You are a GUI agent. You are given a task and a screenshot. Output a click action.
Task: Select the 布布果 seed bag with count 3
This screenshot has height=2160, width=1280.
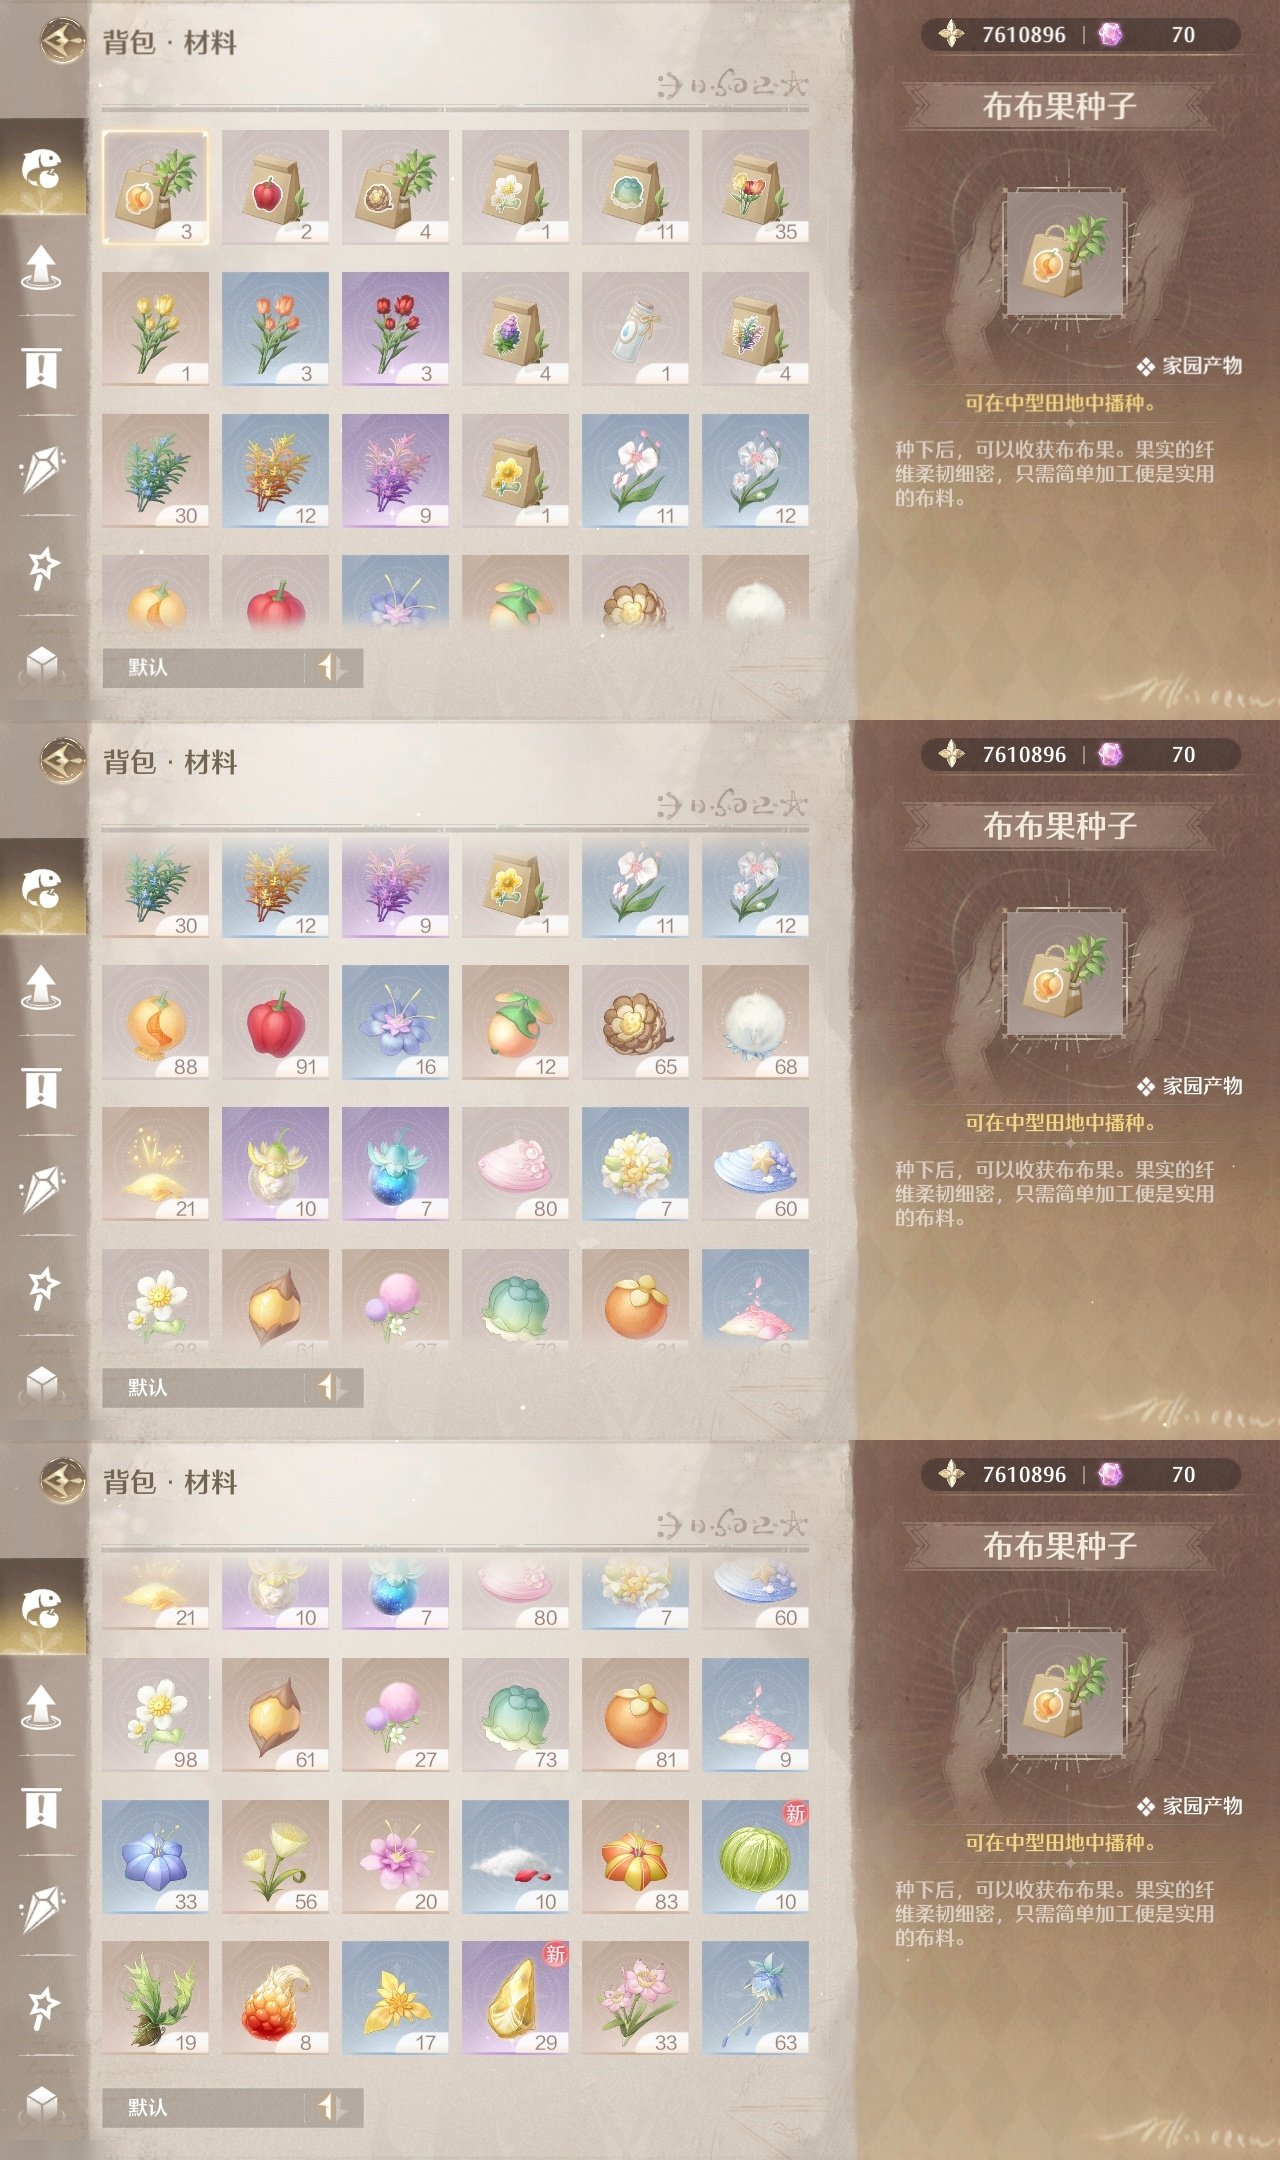155,187
